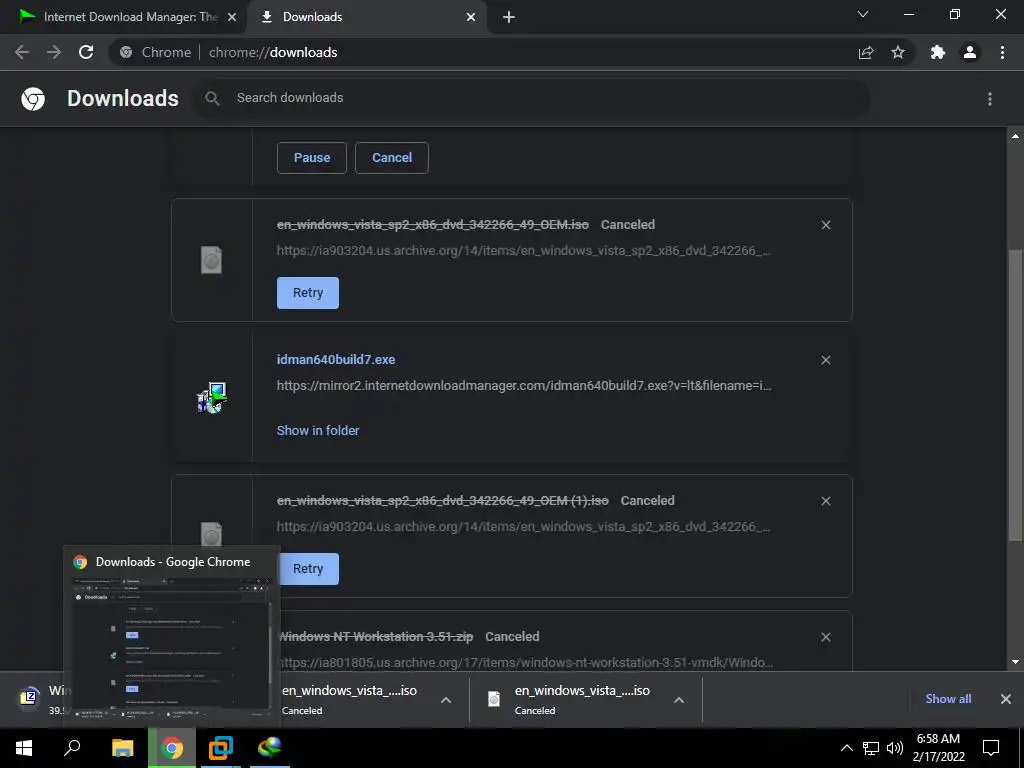Click Show in folder for idman640build7.exe

[x=318, y=430]
